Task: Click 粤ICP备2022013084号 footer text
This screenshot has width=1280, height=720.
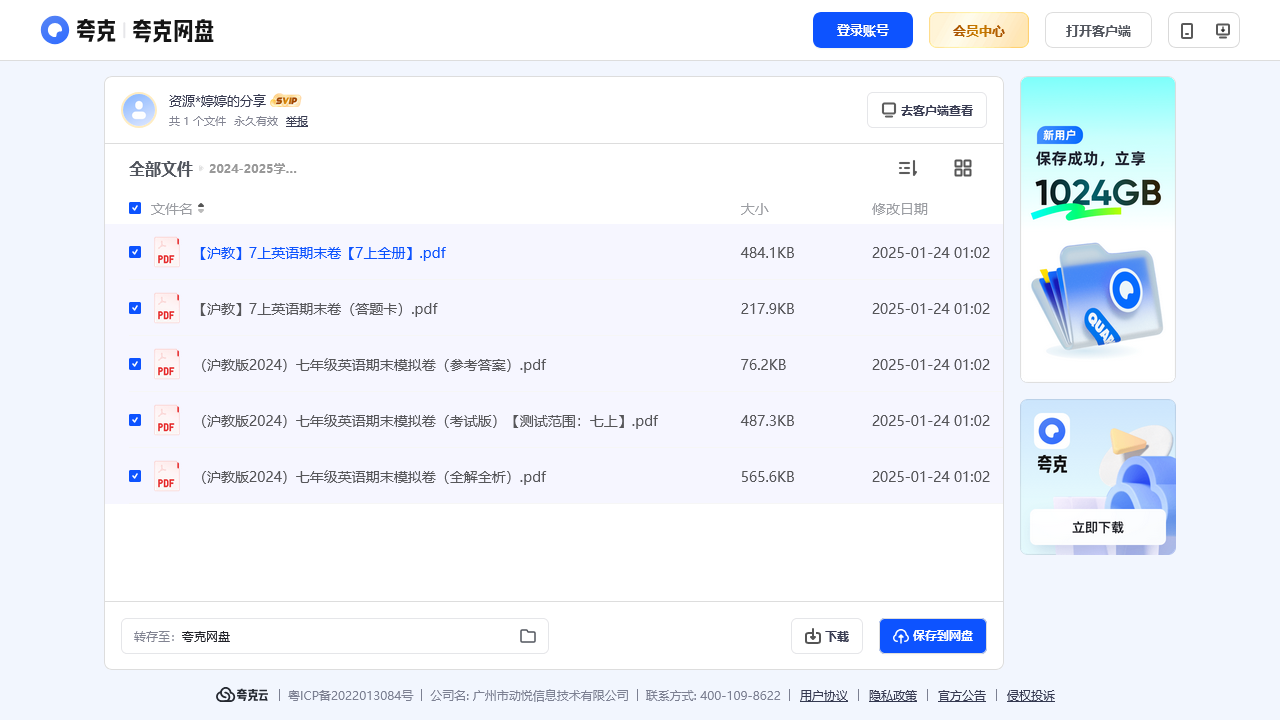Action: 350,696
